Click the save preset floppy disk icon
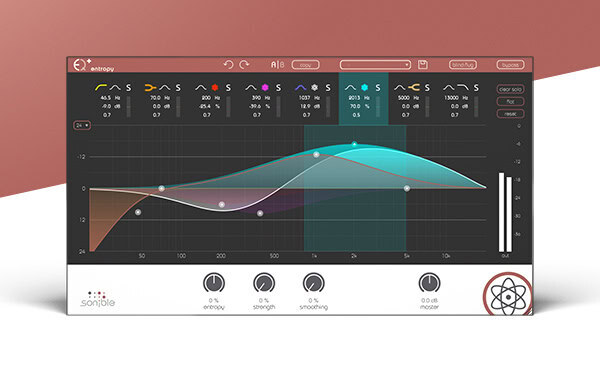The image size is (600, 372). pyautogui.click(x=423, y=65)
